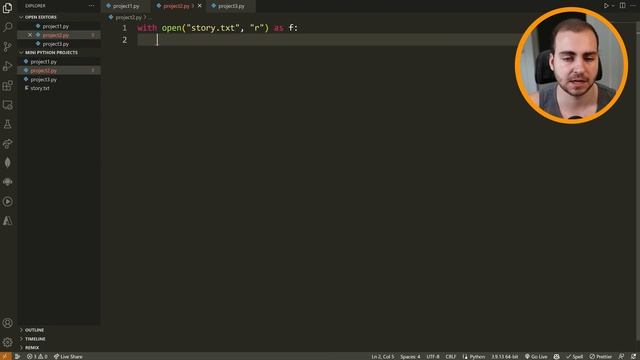640x360 pixels.
Task: Open the Remote Explorer view icon
Action: 7,105
